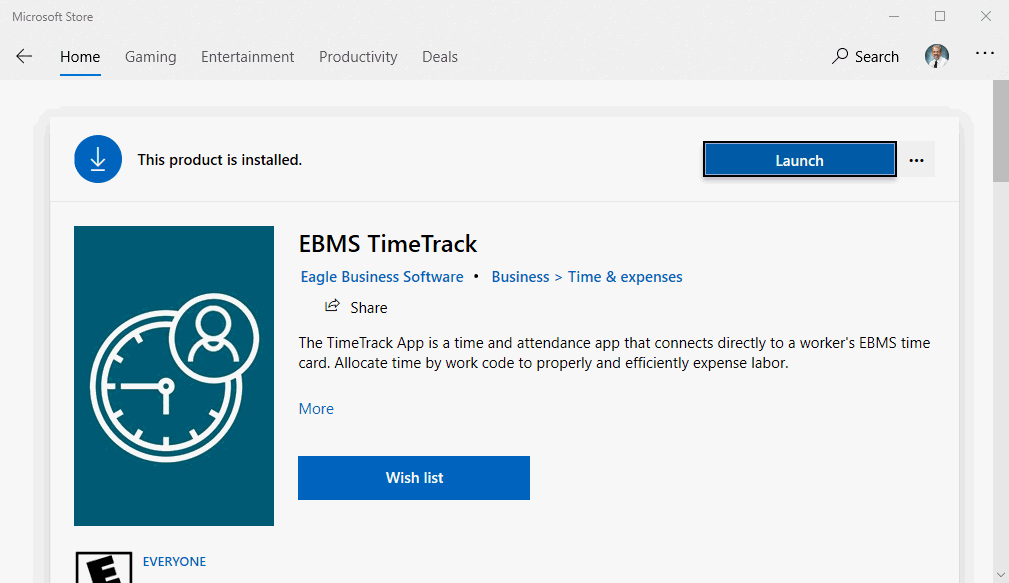Click the Share icon
This screenshot has height=583, width=1009.
tap(332, 307)
